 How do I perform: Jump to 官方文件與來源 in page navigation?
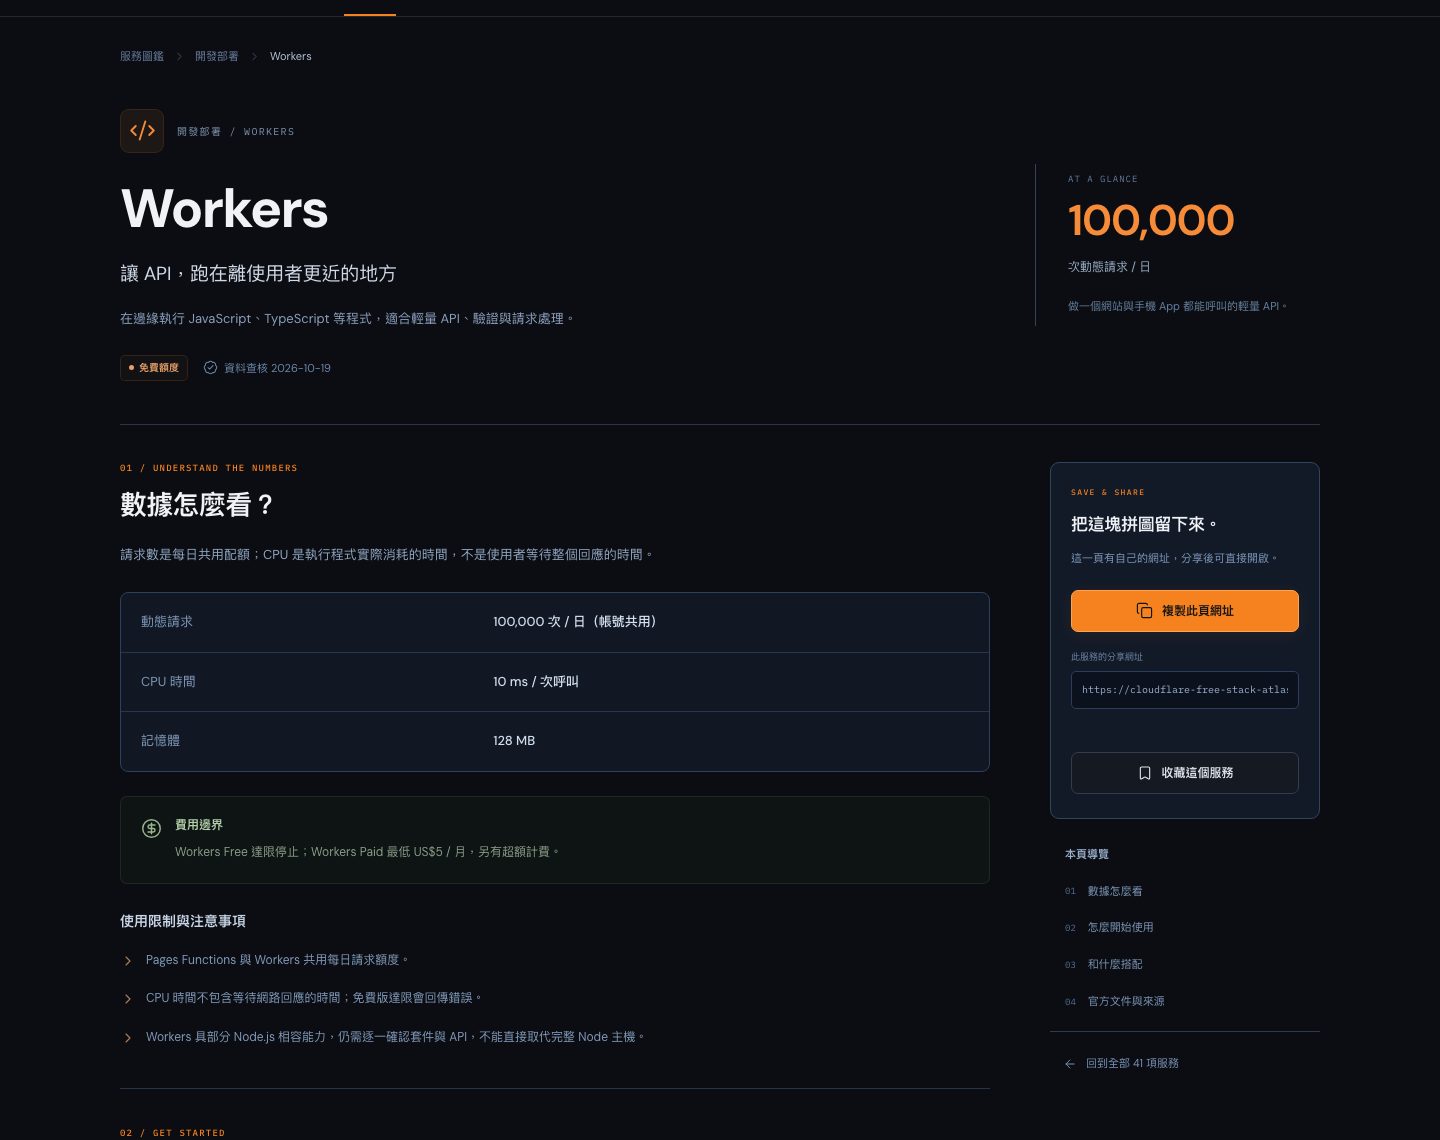[x=1125, y=1001]
